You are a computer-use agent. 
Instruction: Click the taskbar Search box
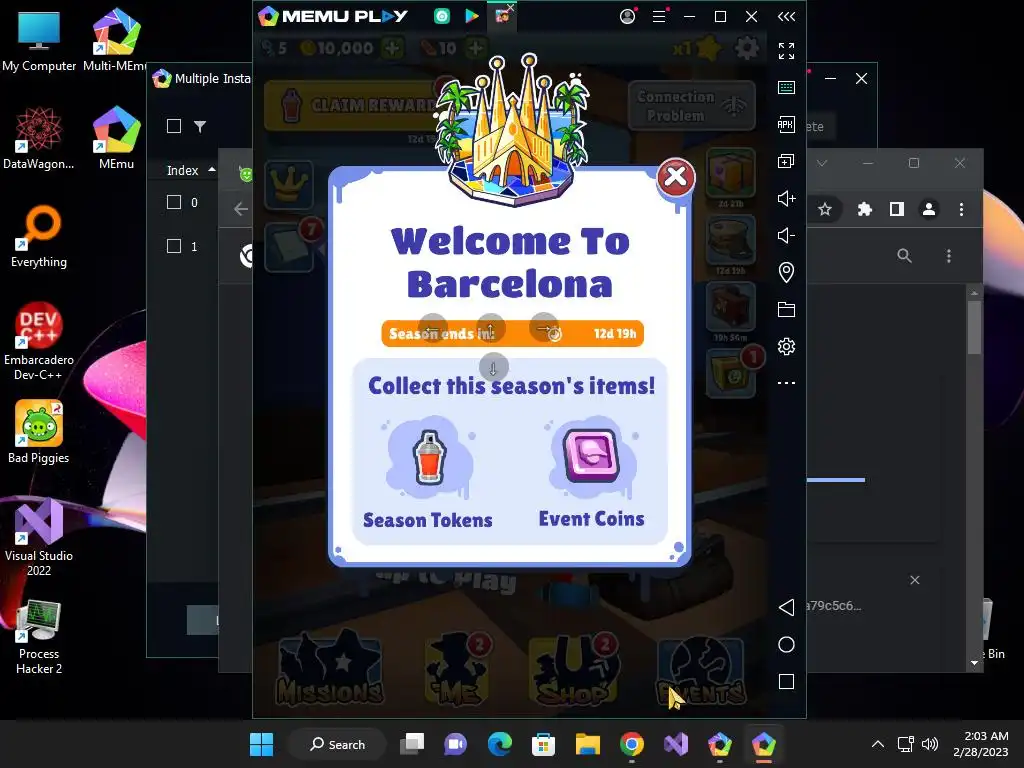(x=338, y=744)
